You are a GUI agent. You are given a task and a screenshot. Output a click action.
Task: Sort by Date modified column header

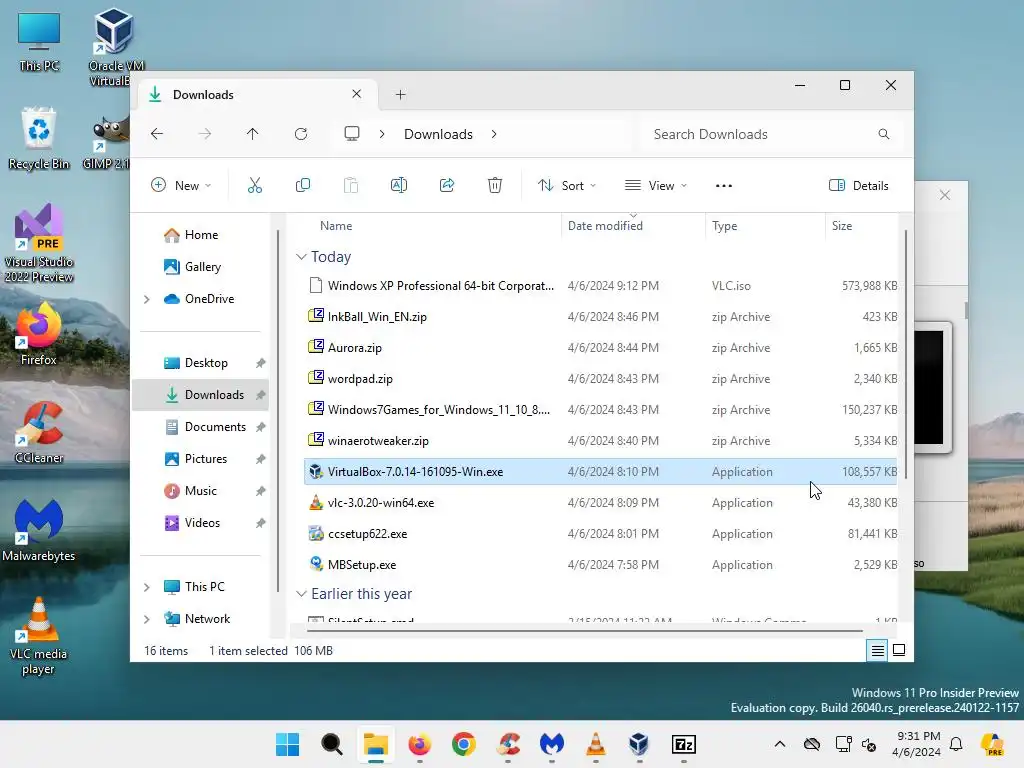click(633, 226)
